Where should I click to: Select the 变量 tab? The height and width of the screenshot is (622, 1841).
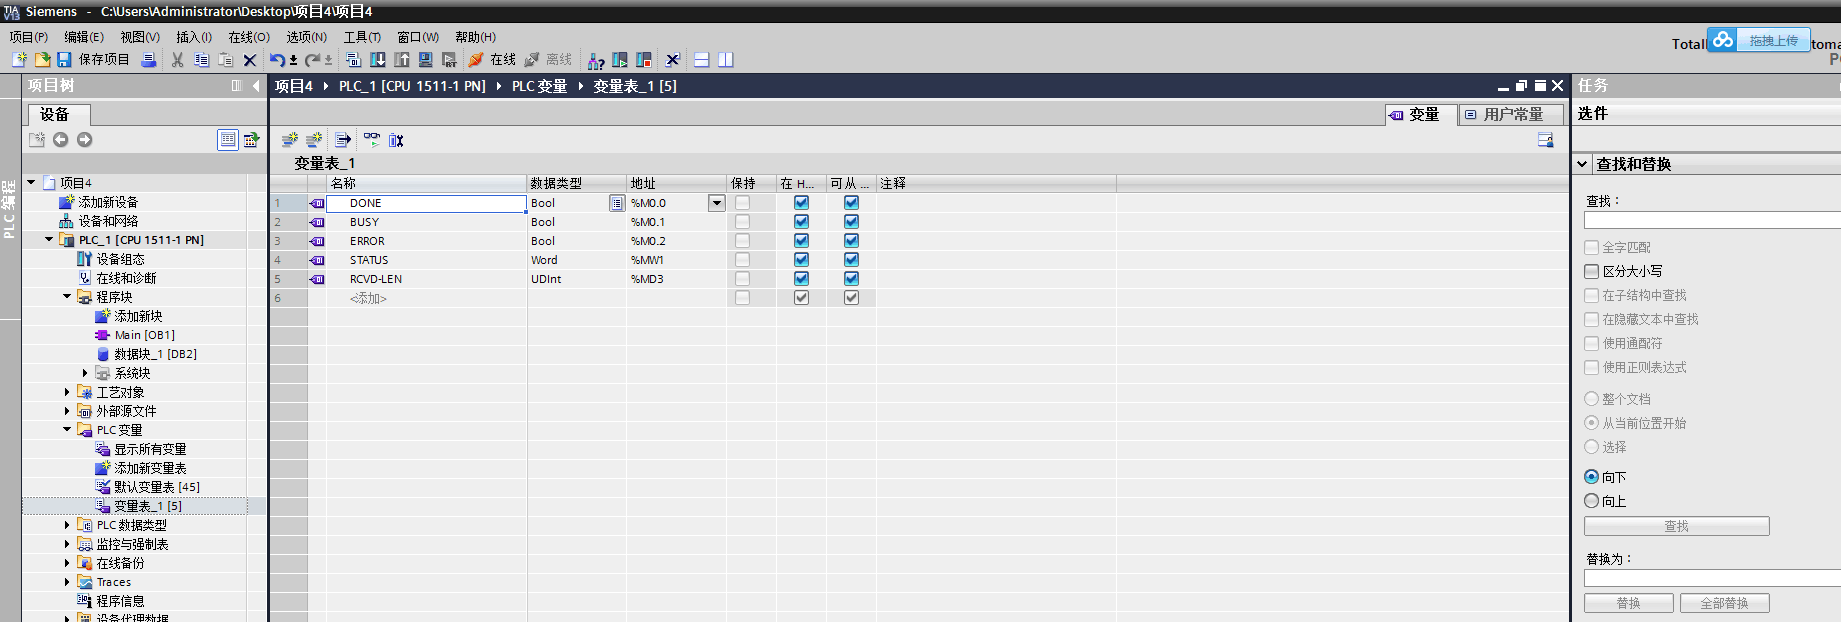1421,114
